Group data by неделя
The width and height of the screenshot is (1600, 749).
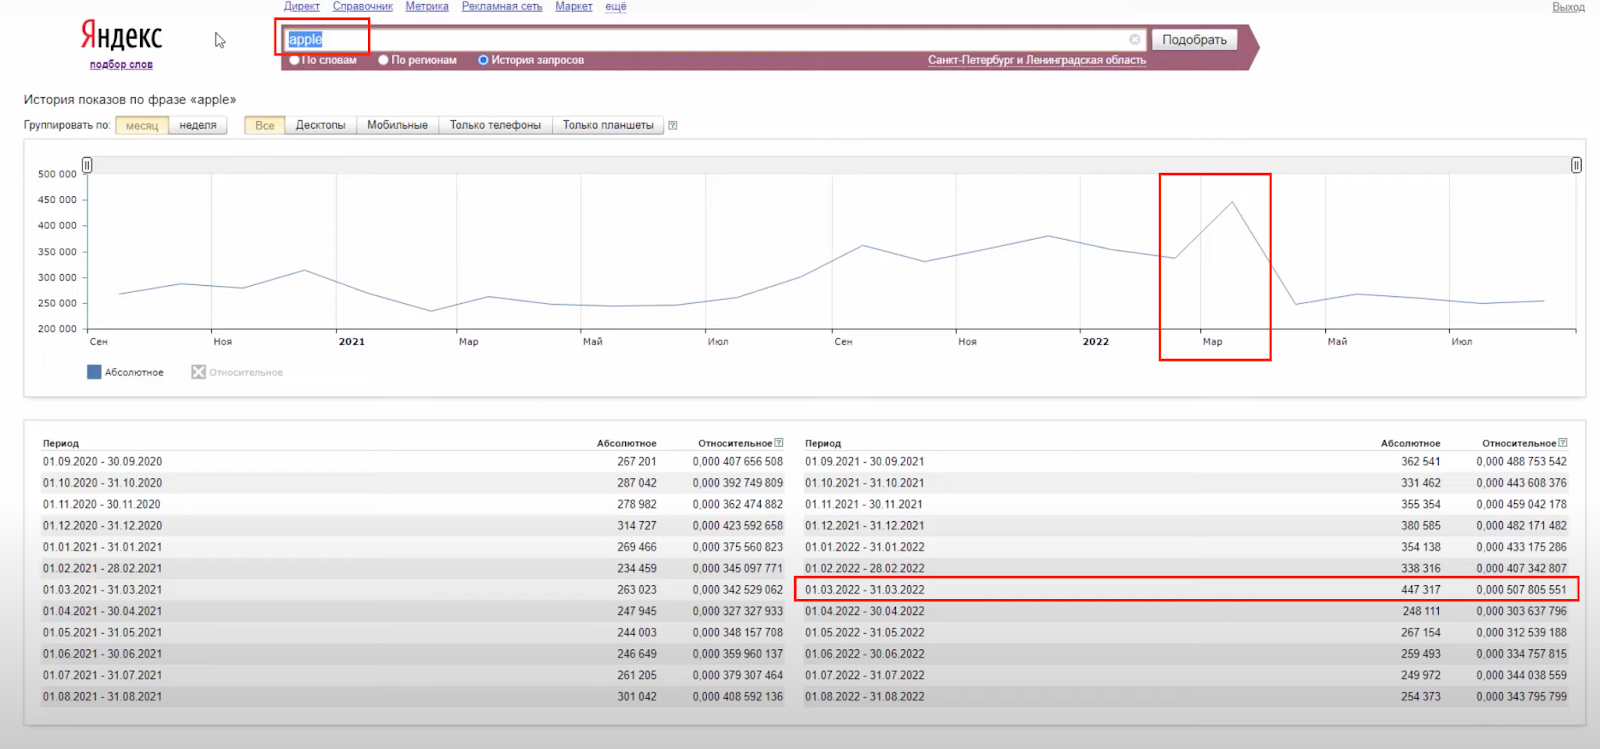coord(198,125)
